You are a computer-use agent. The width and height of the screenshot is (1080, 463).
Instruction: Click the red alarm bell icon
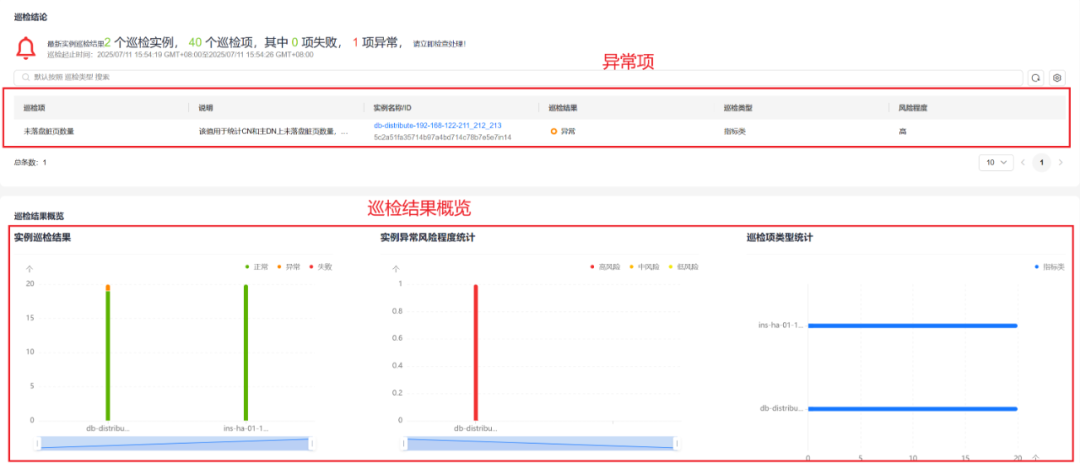pyautogui.click(x=26, y=48)
